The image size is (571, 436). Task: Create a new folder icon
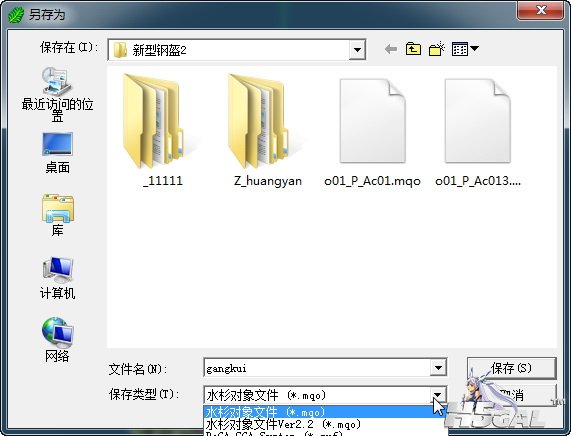coord(437,48)
